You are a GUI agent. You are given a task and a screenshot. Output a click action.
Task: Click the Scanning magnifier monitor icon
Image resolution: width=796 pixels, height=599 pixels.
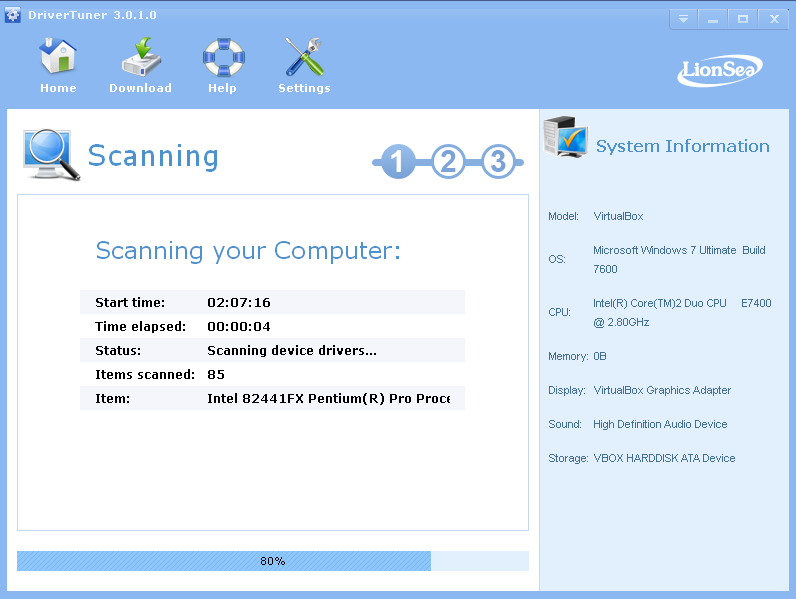click(x=51, y=154)
